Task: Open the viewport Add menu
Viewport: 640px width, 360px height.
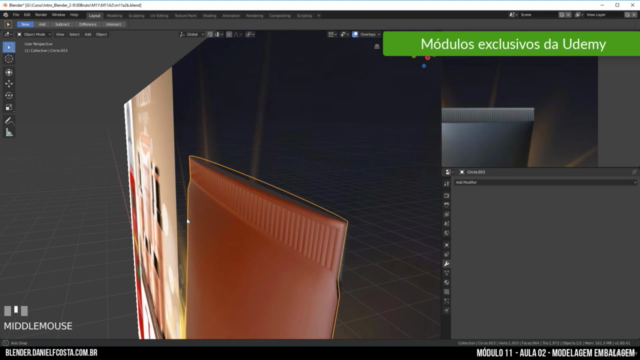Action: coord(88,35)
